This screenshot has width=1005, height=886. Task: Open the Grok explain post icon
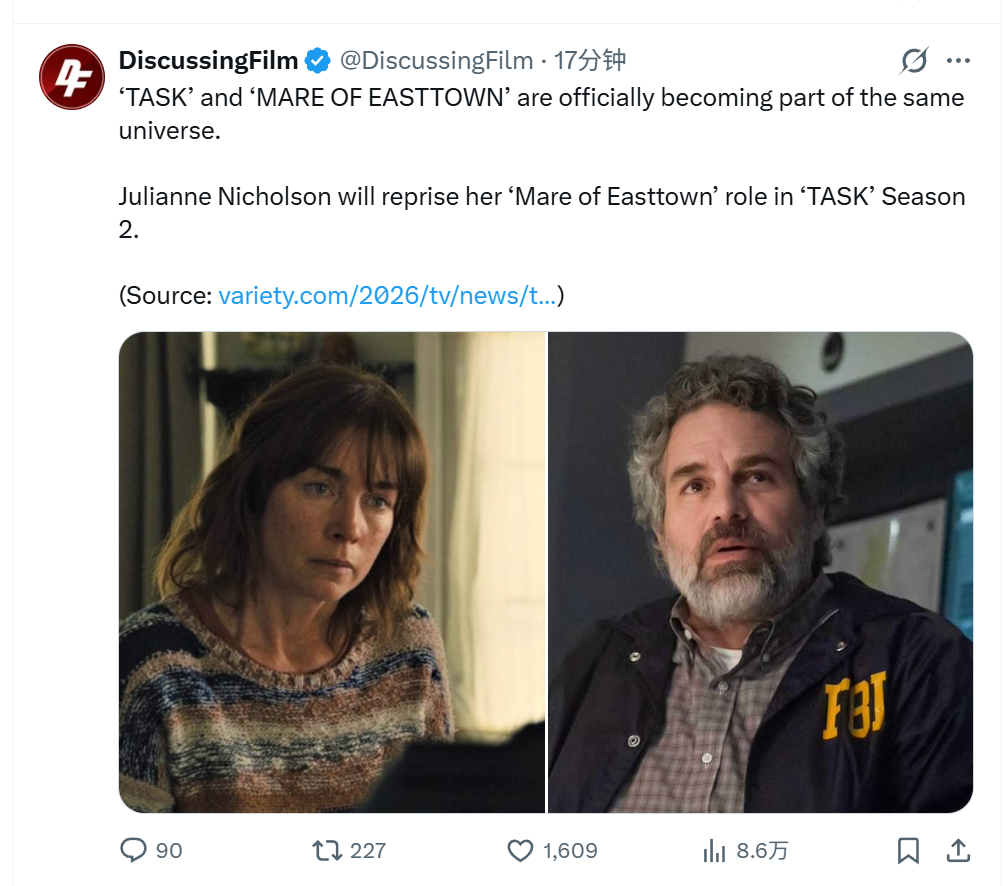coord(913,61)
